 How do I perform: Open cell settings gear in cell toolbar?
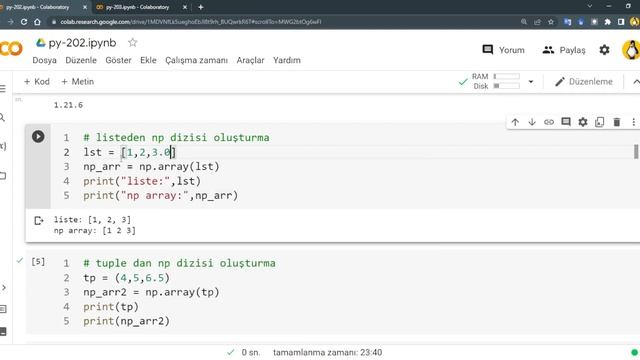coord(583,122)
